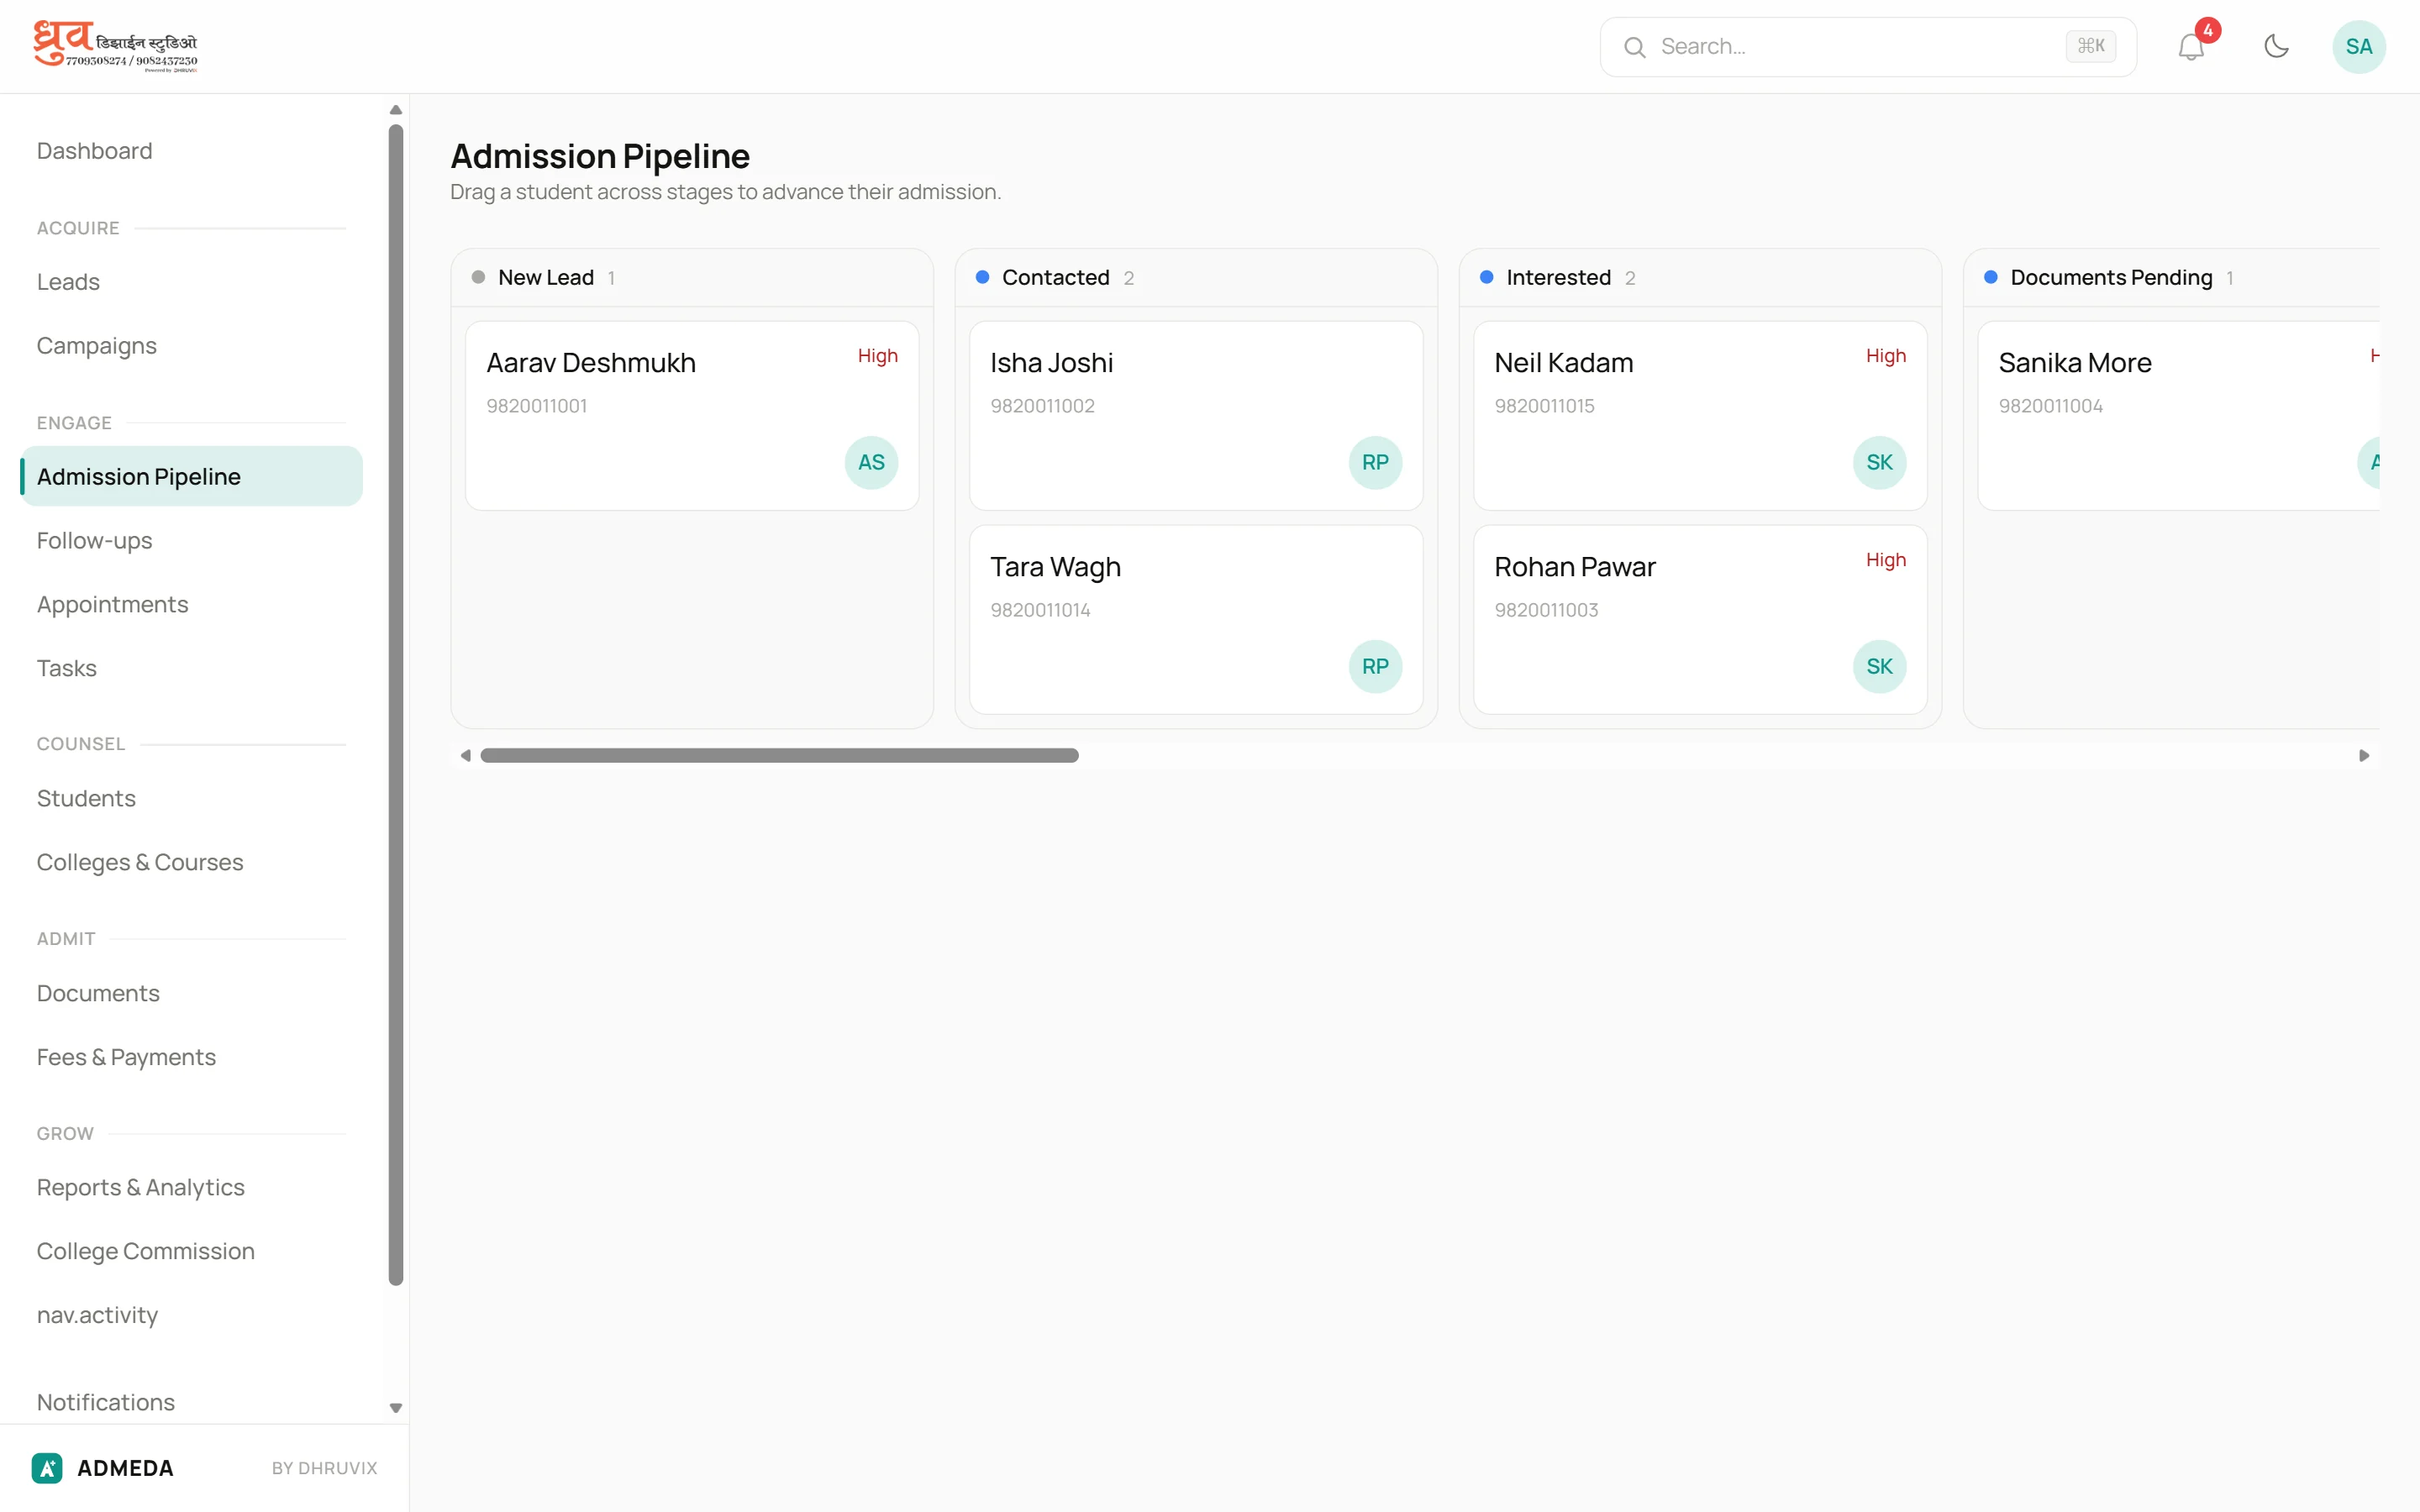Viewport: 2420px width, 1512px height.
Task: Click the RP avatar on Tara Wagh card
Action: point(1375,666)
